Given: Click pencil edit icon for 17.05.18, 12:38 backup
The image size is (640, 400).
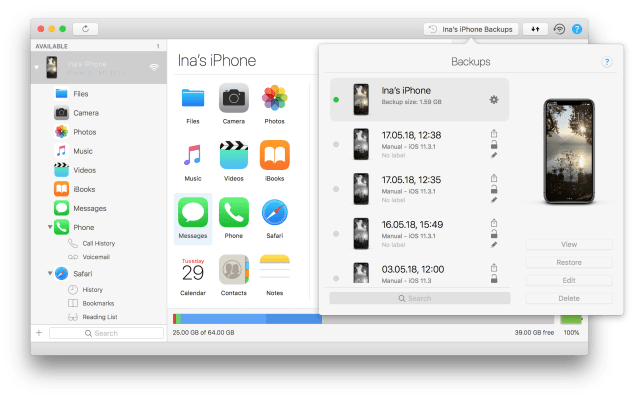Looking at the screenshot, I should (494, 155).
